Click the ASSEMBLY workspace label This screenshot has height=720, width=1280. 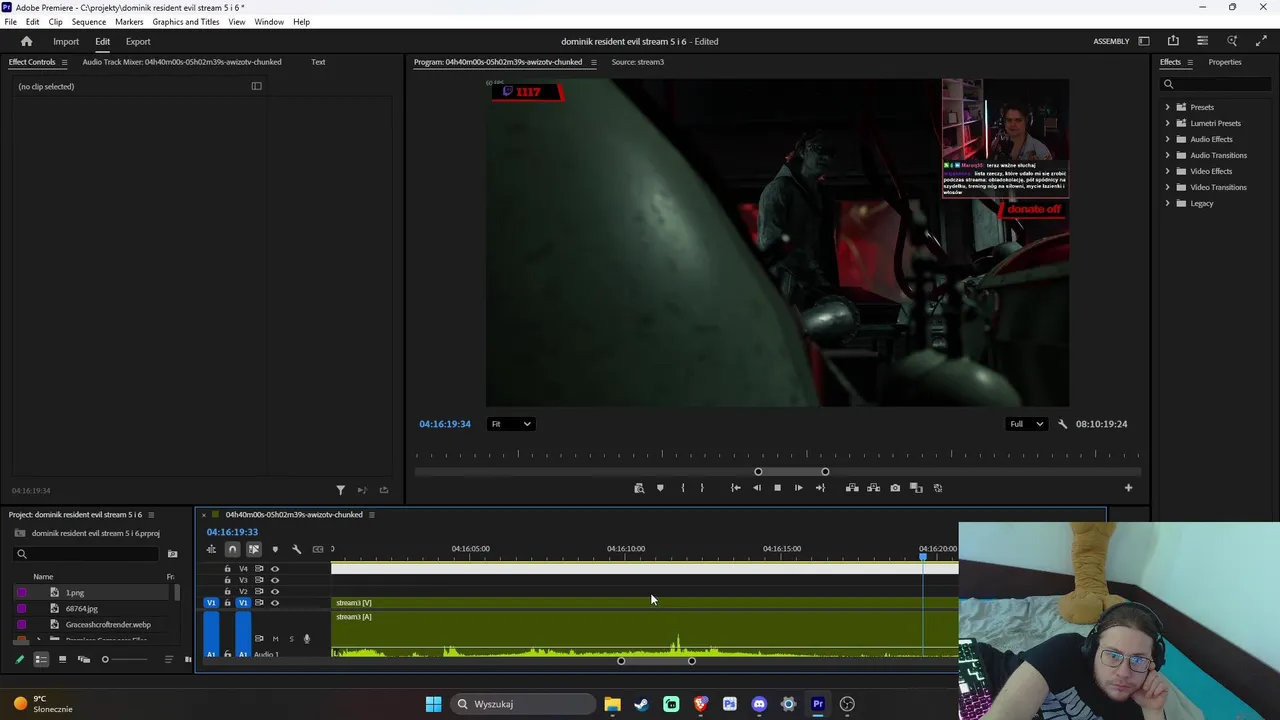[1111, 41]
